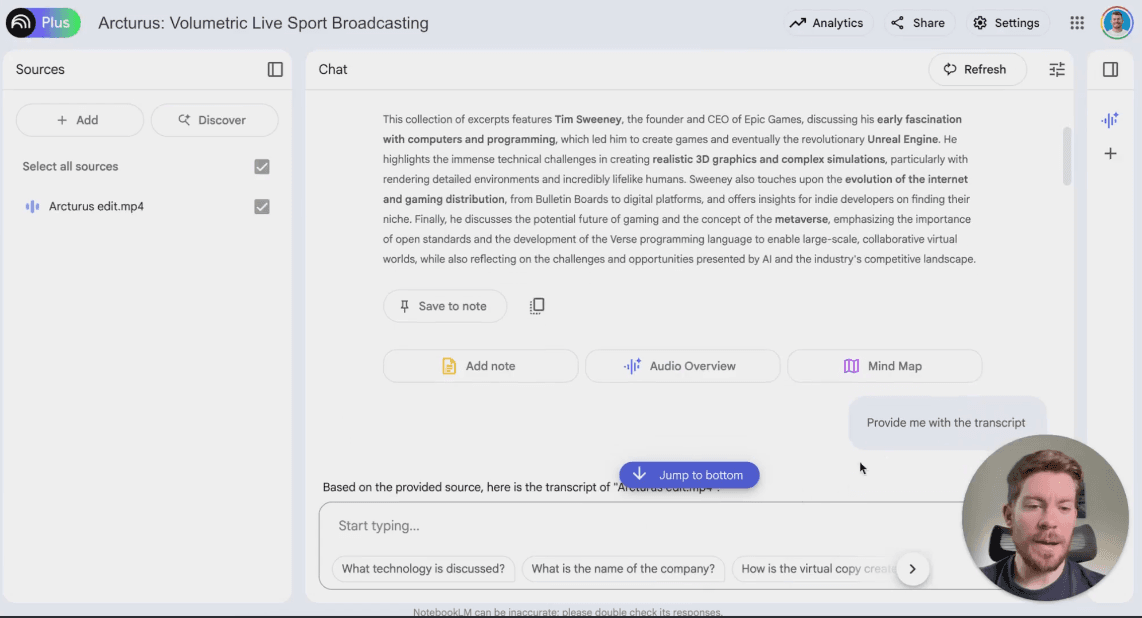Click the audio overview icon in right rail
1142x618 pixels.
tap(1110, 120)
